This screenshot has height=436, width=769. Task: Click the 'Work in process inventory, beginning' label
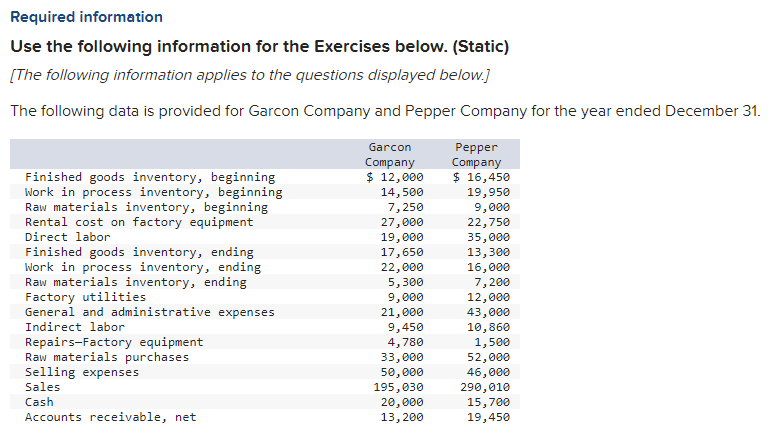click(x=154, y=192)
